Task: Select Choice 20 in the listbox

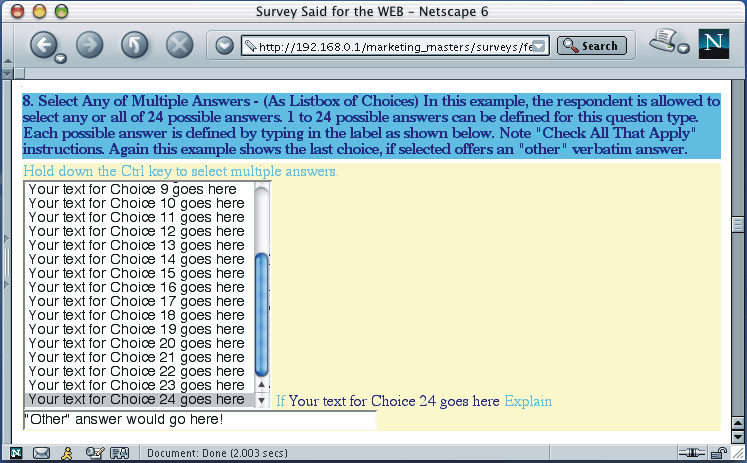Action: coord(139,343)
